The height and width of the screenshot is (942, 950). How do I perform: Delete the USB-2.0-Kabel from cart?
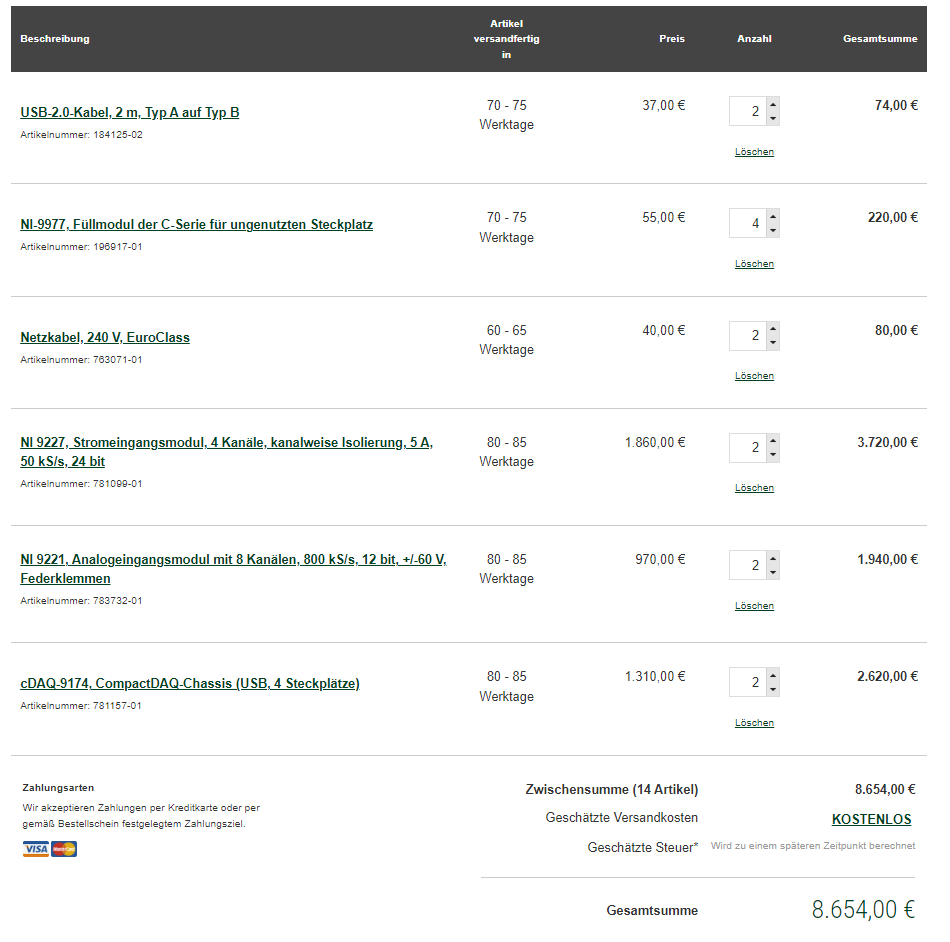[754, 152]
